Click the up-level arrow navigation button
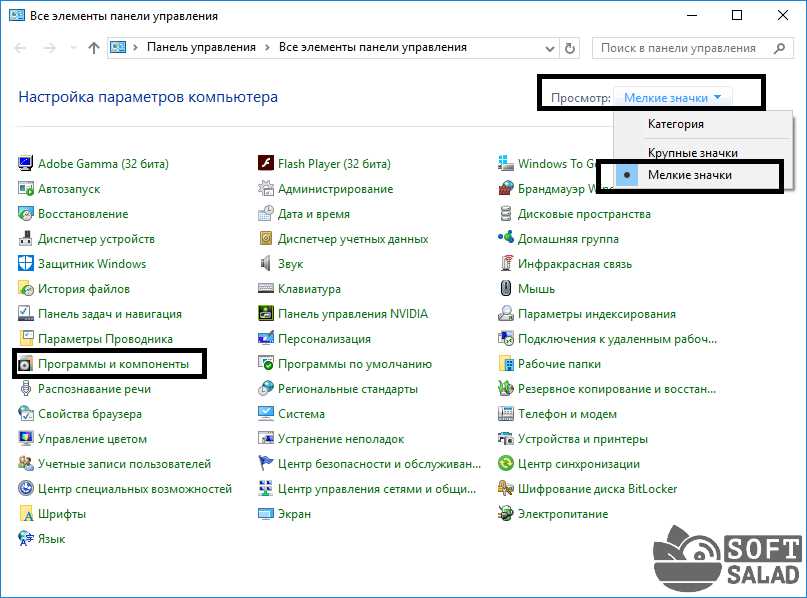The image size is (807, 598). click(94, 47)
